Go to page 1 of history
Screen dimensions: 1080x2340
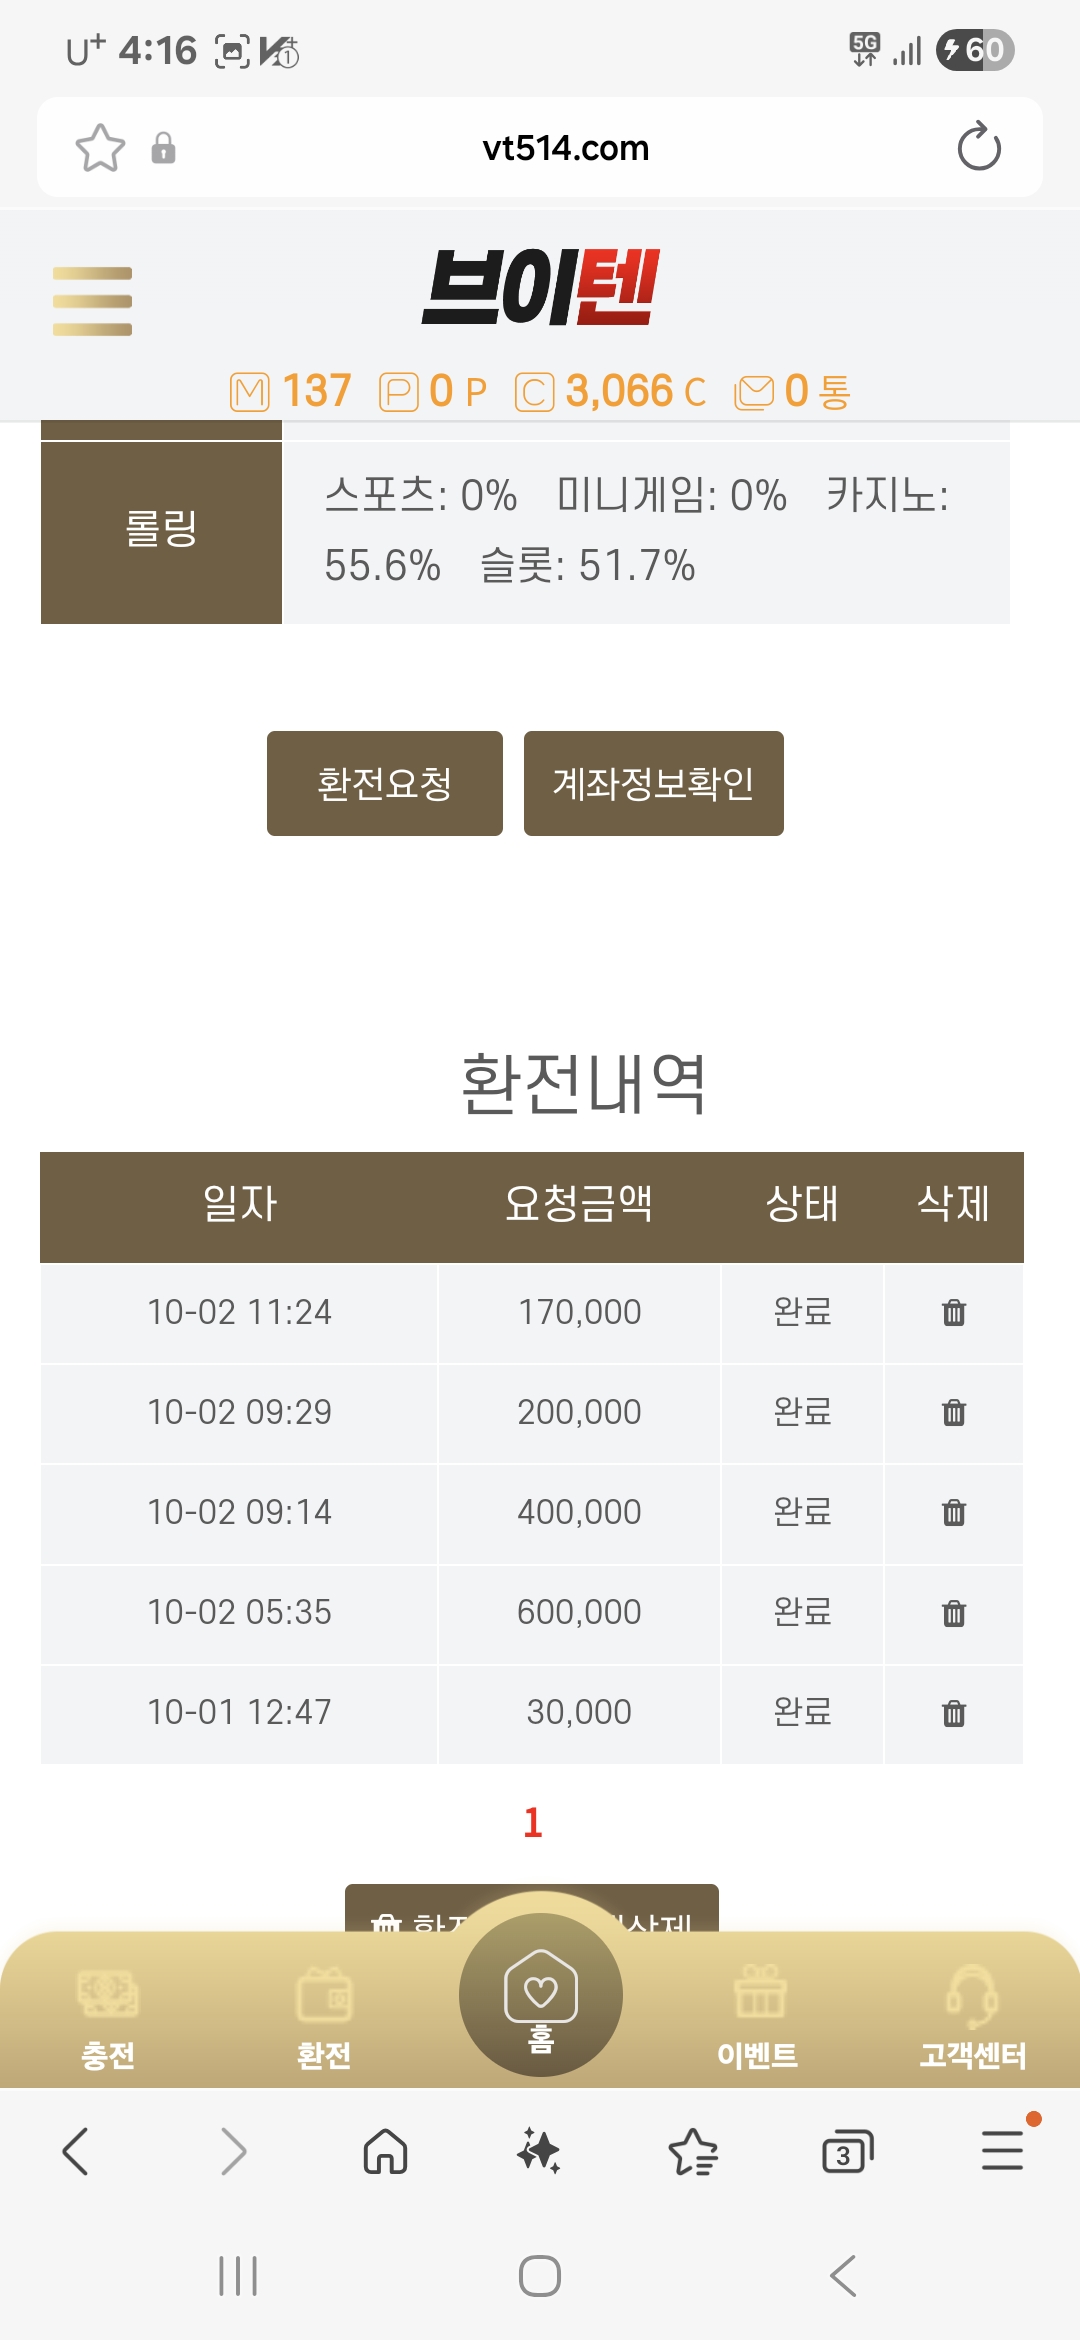click(x=533, y=1823)
